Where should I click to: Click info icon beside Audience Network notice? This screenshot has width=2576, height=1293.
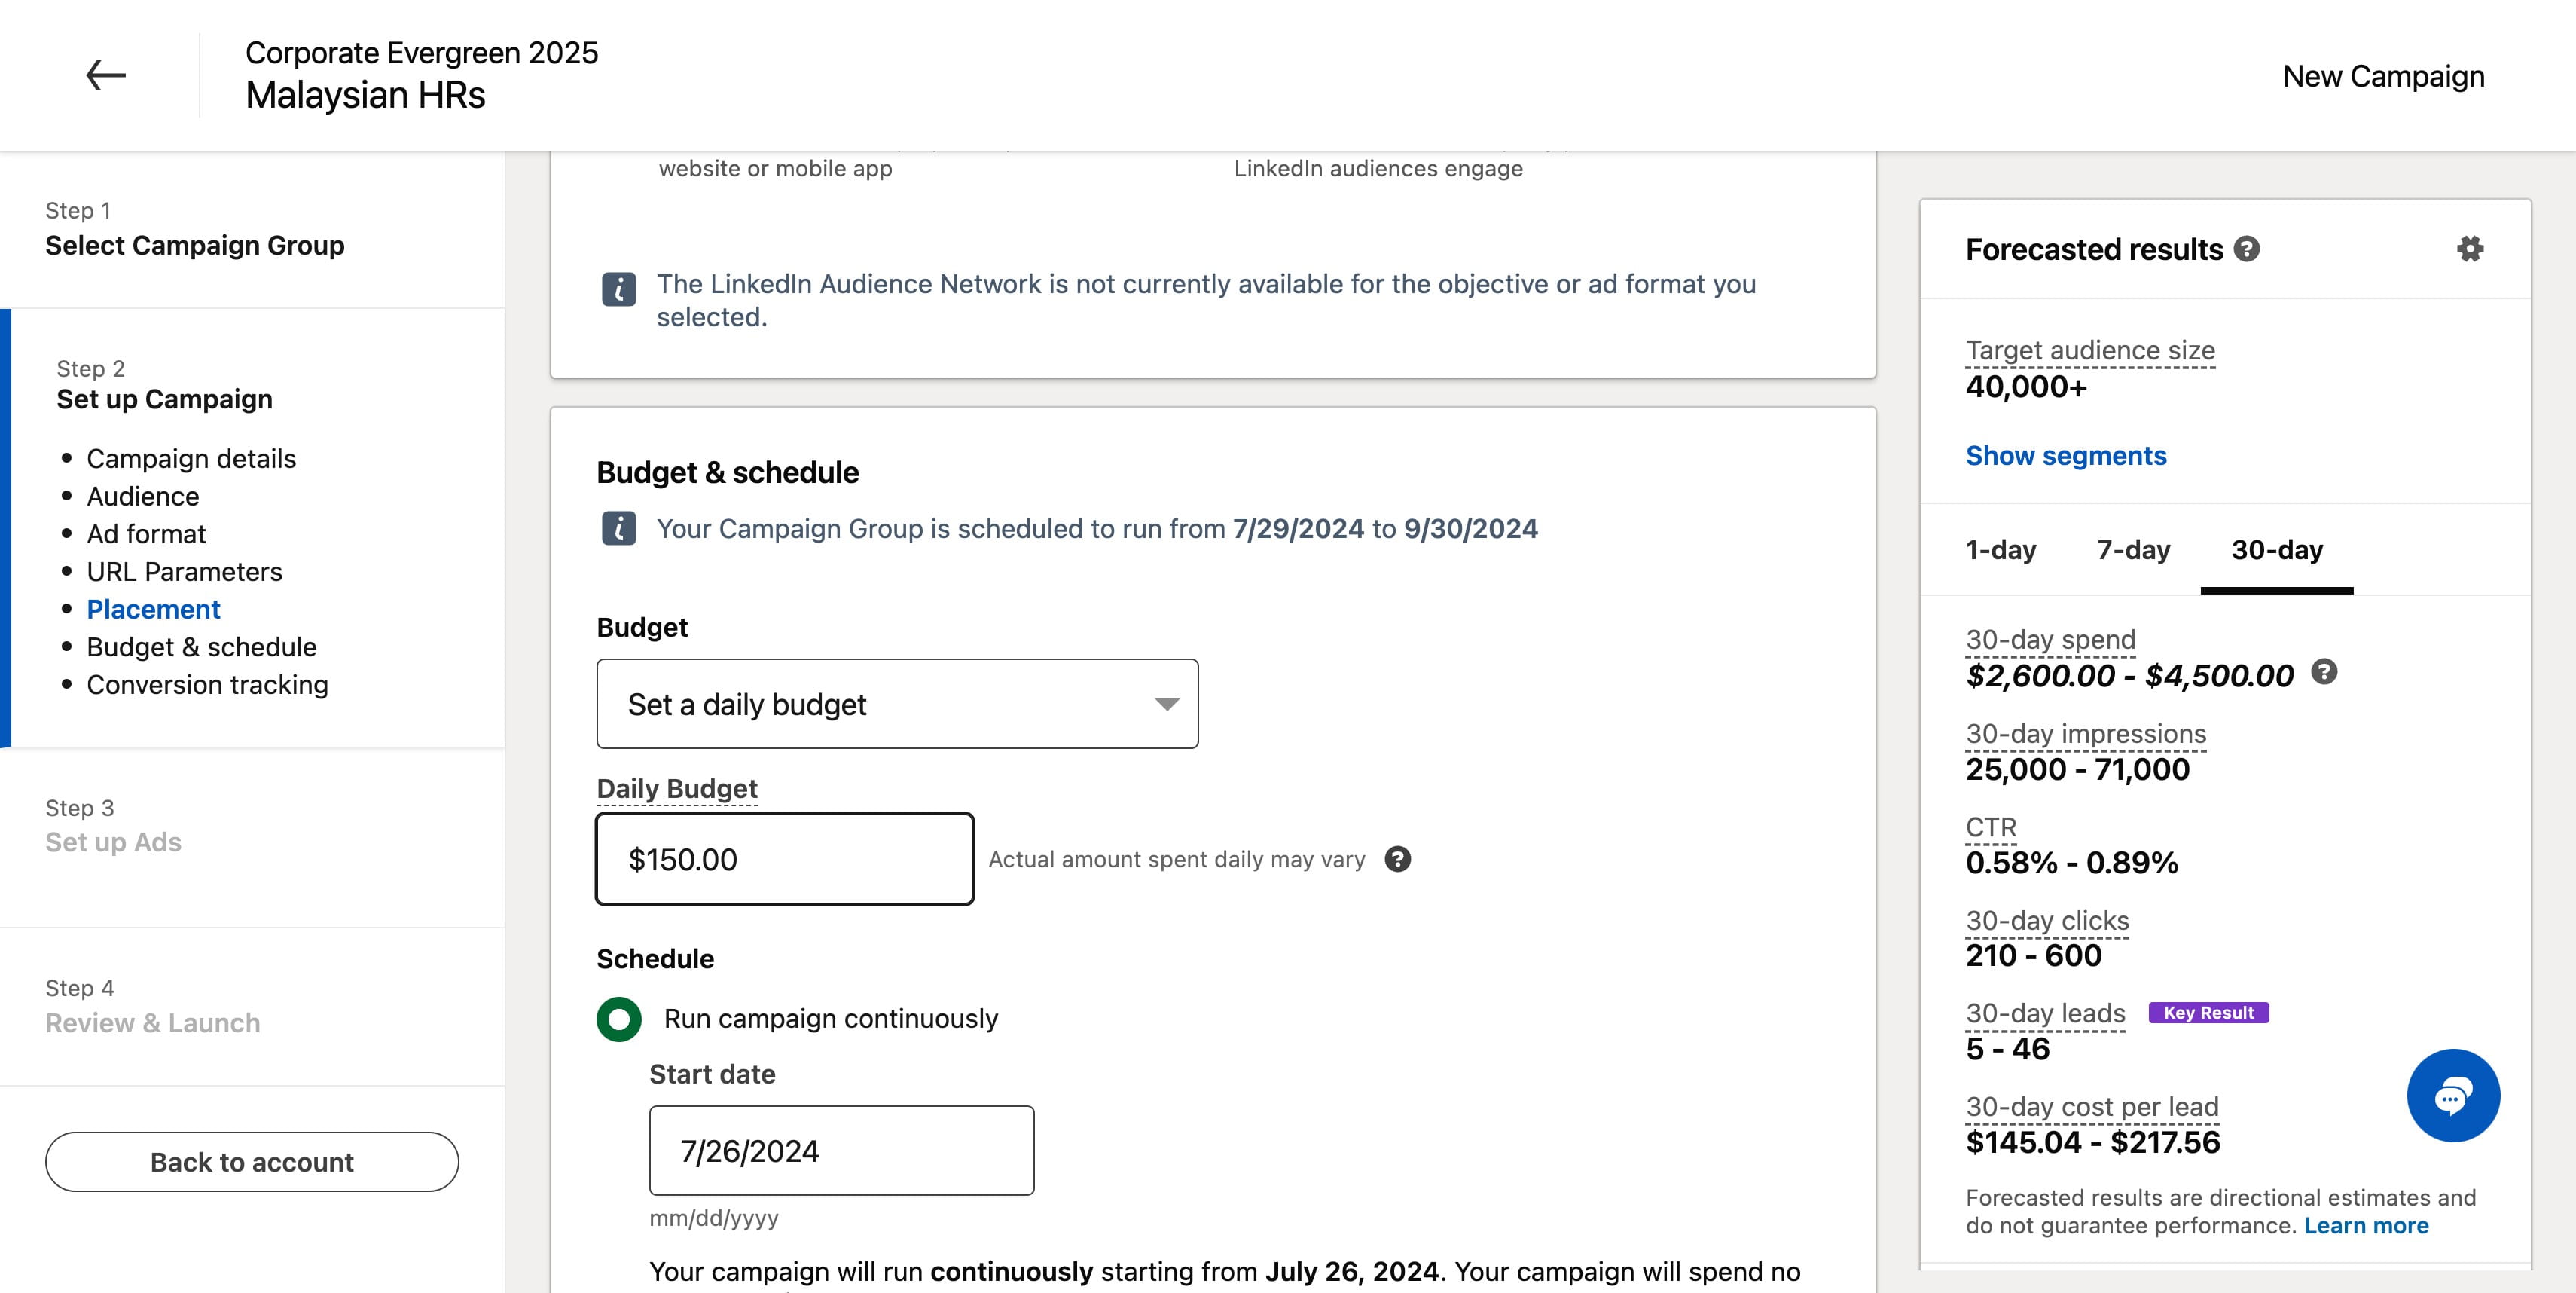click(618, 289)
